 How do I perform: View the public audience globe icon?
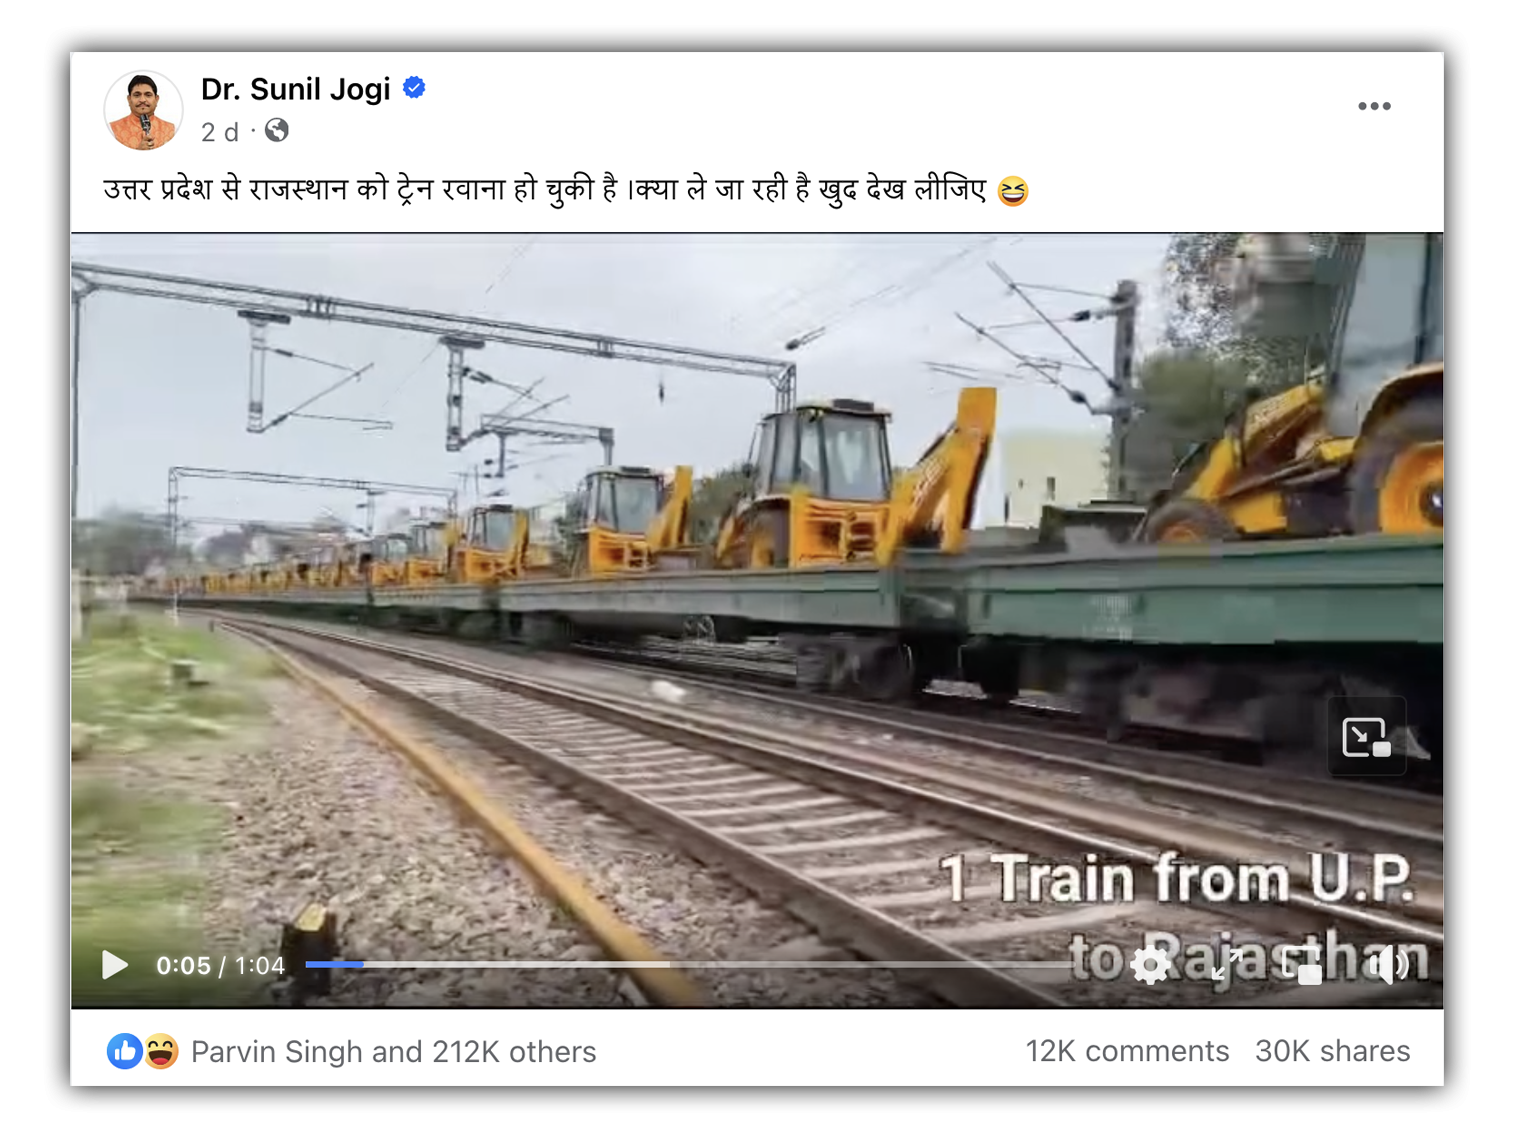tap(277, 130)
